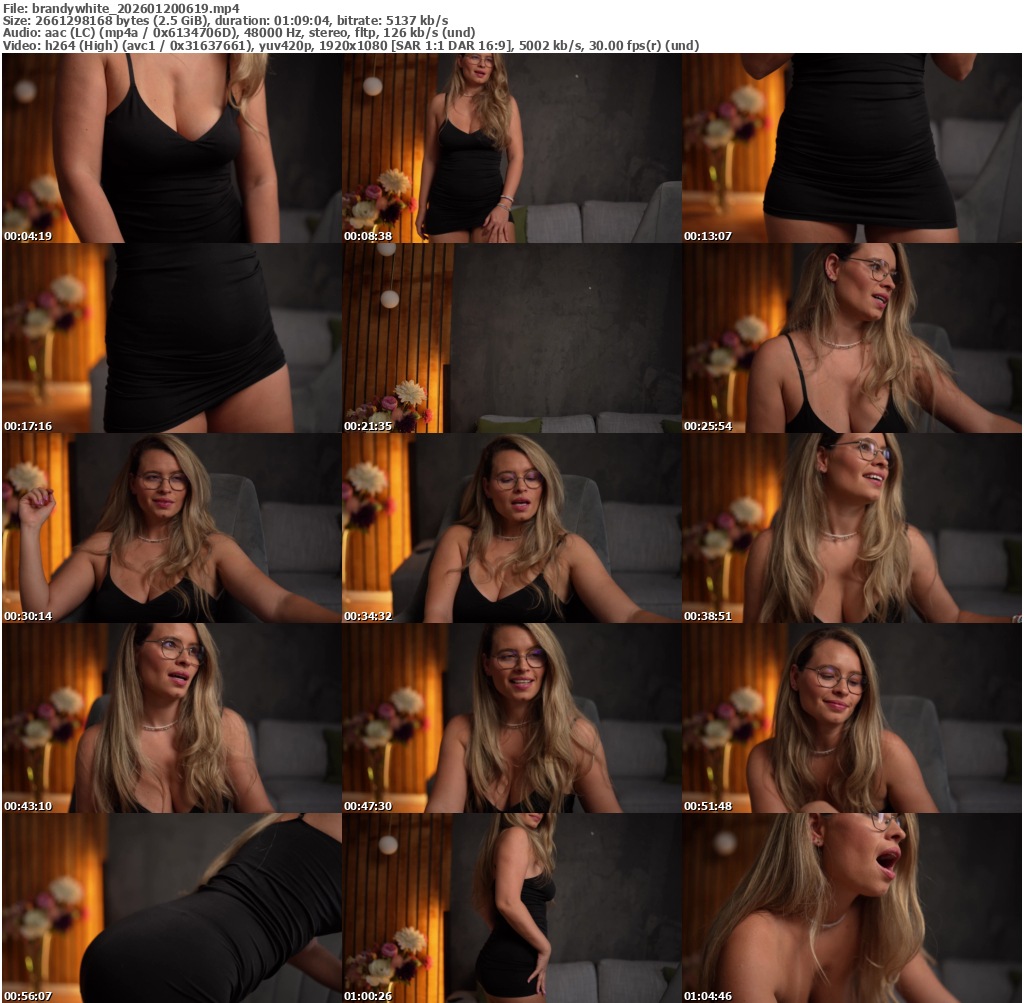Click the thumbnail at 00:25:54
The height and width of the screenshot is (1003, 1024).
(852, 338)
